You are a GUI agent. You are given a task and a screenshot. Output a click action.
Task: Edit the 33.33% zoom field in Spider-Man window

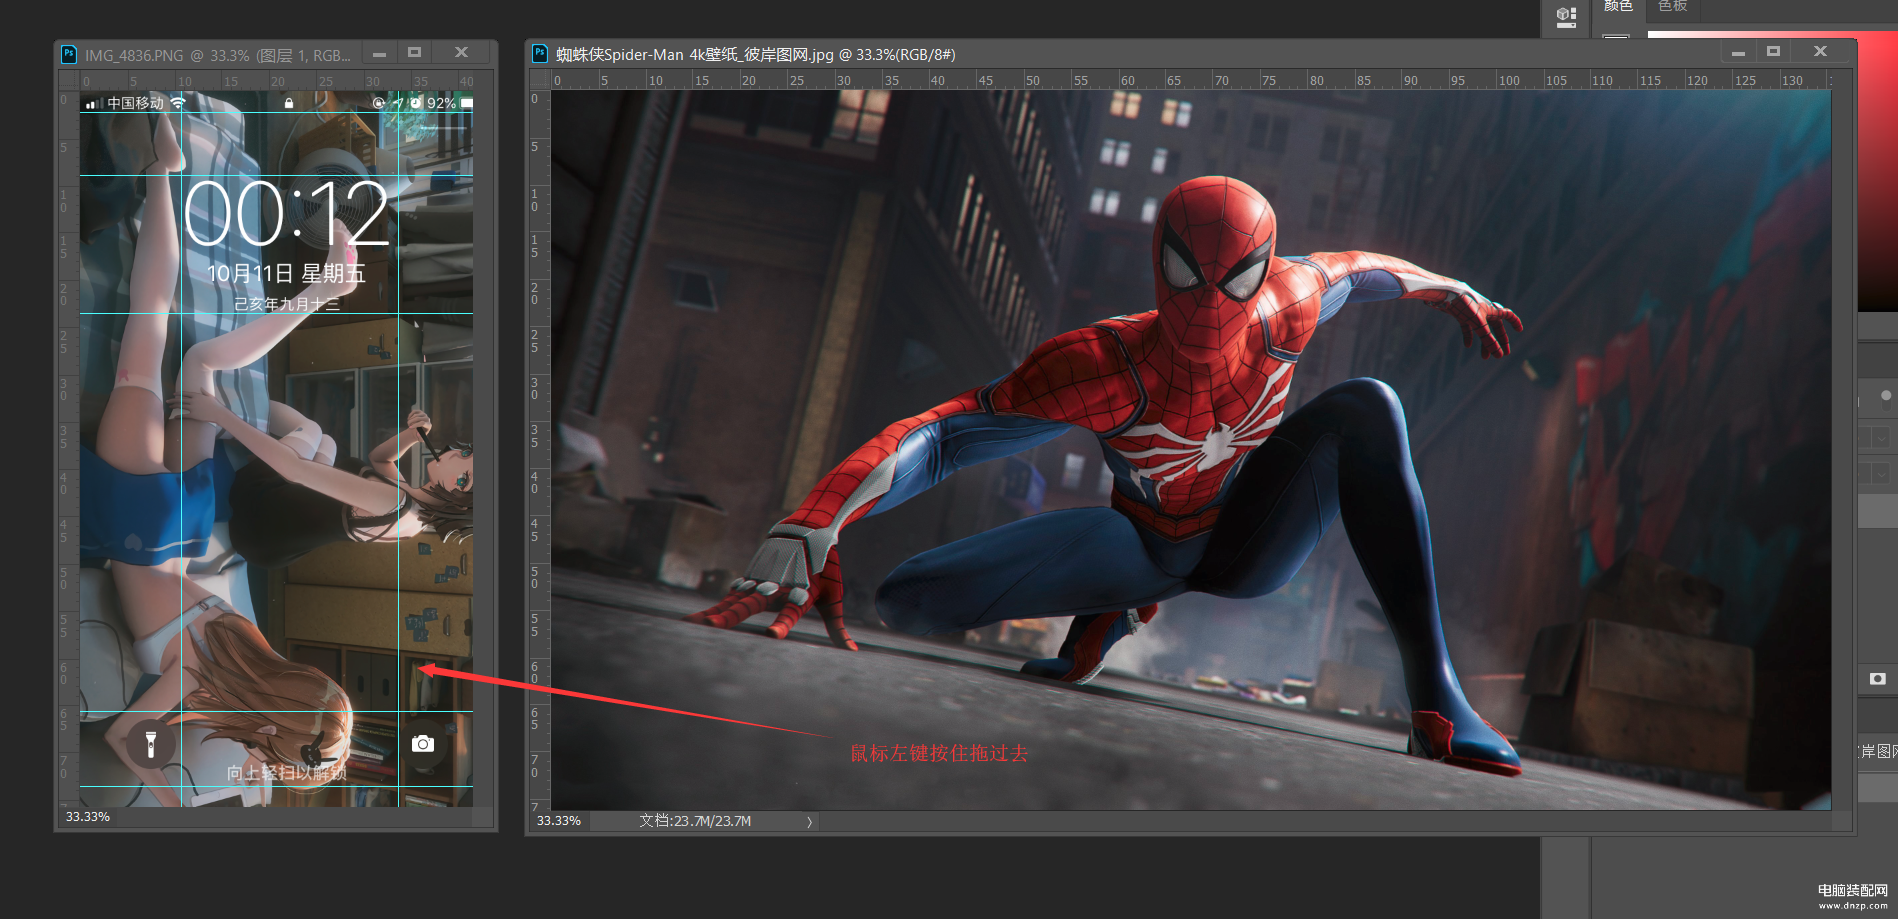coord(559,821)
